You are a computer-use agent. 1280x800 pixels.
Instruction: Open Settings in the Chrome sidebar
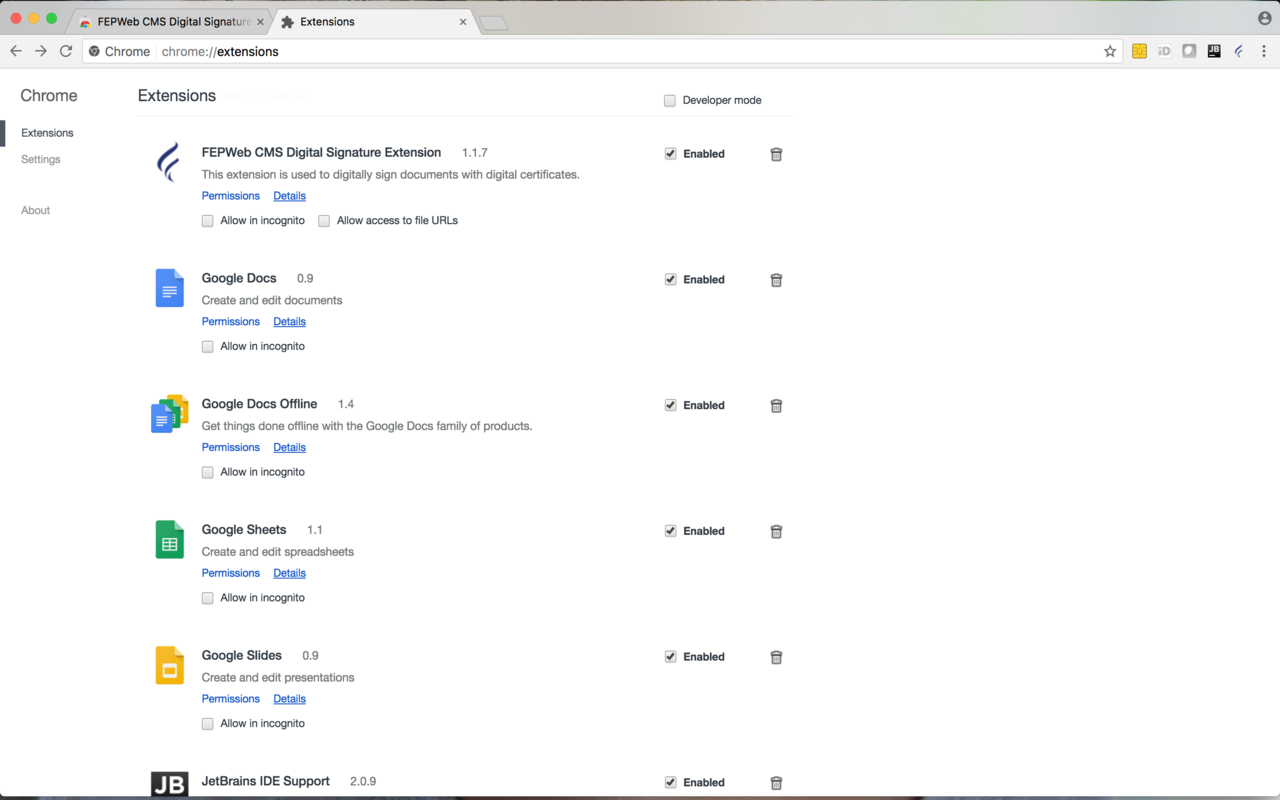click(41, 160)
